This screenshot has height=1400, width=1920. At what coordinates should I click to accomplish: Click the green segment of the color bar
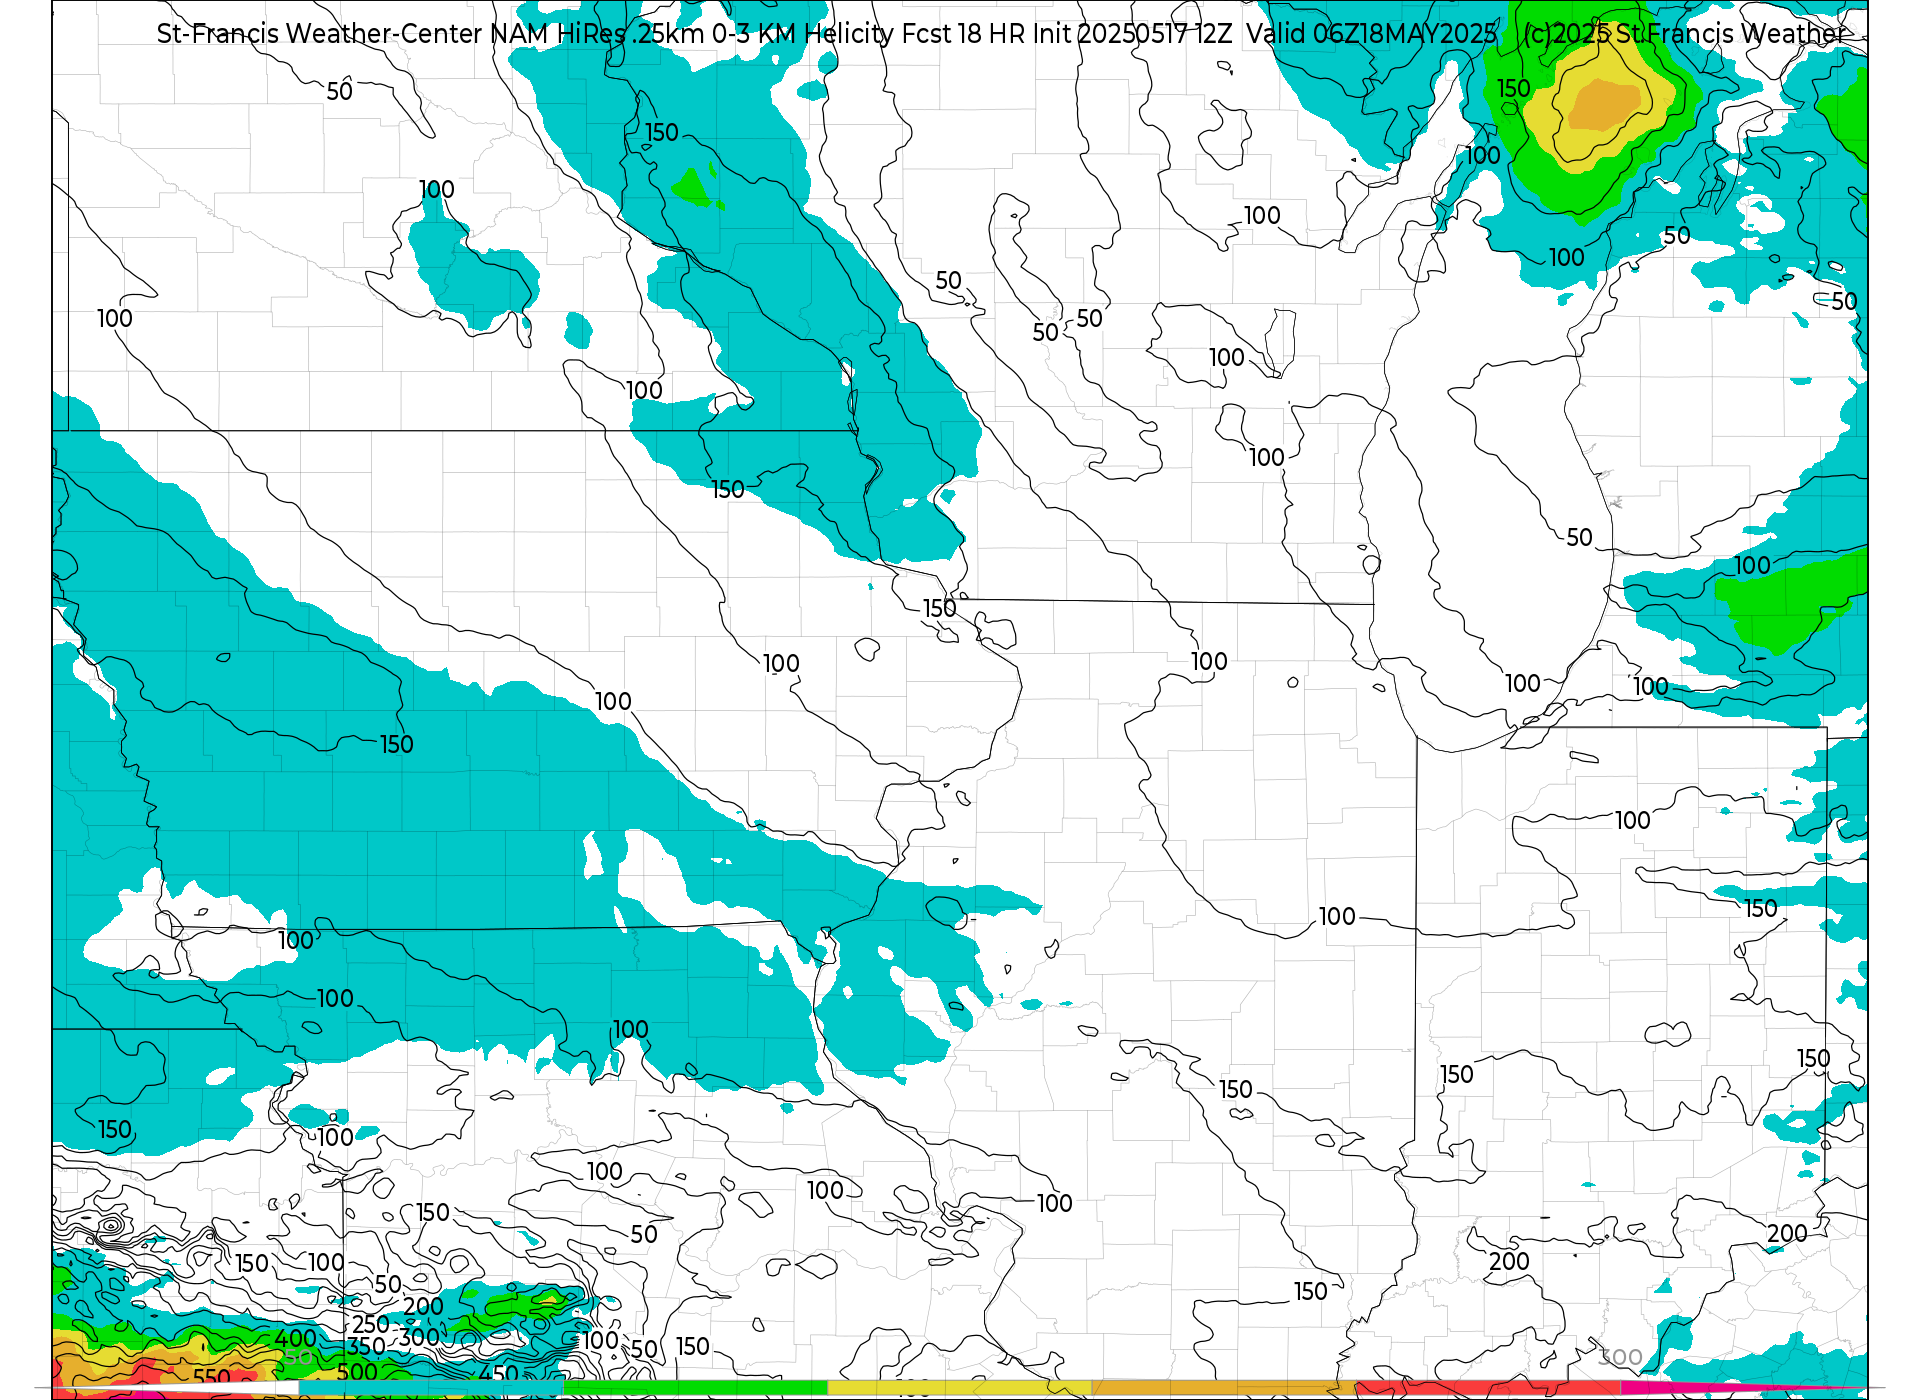pyautogui.click(x=695, y=1388)
